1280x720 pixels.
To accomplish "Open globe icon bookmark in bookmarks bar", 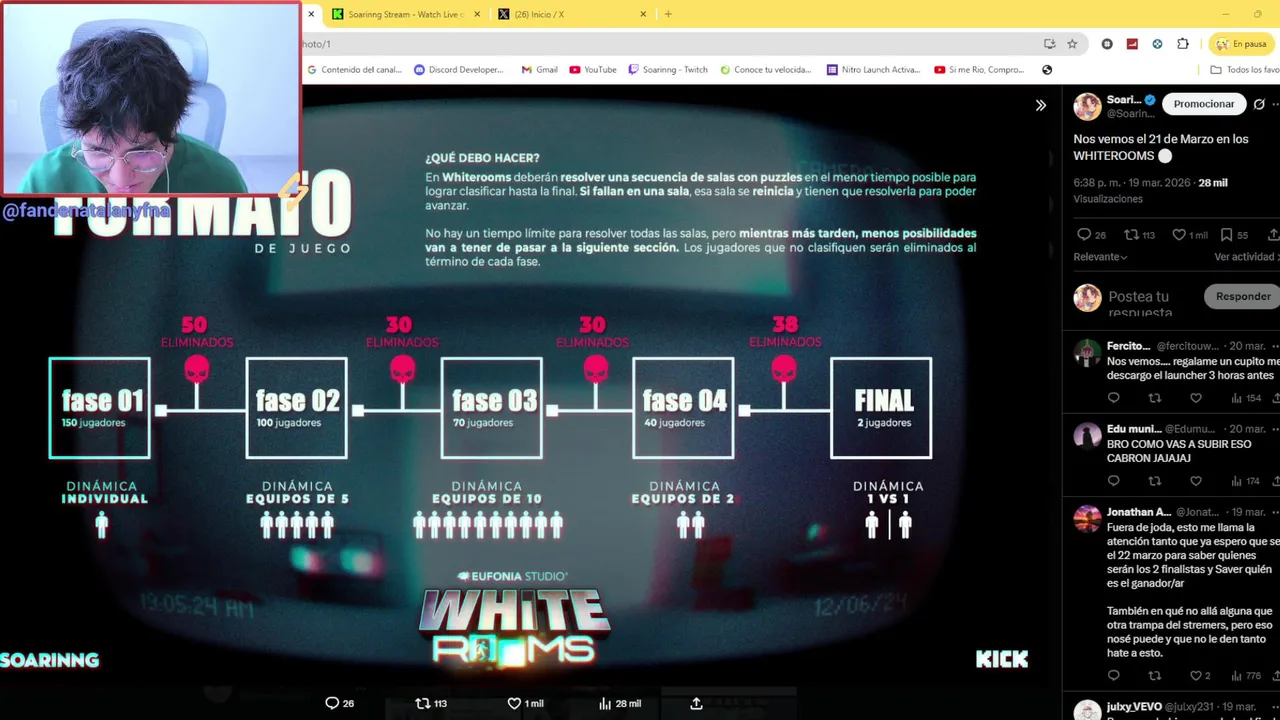I will (1047, 70).
